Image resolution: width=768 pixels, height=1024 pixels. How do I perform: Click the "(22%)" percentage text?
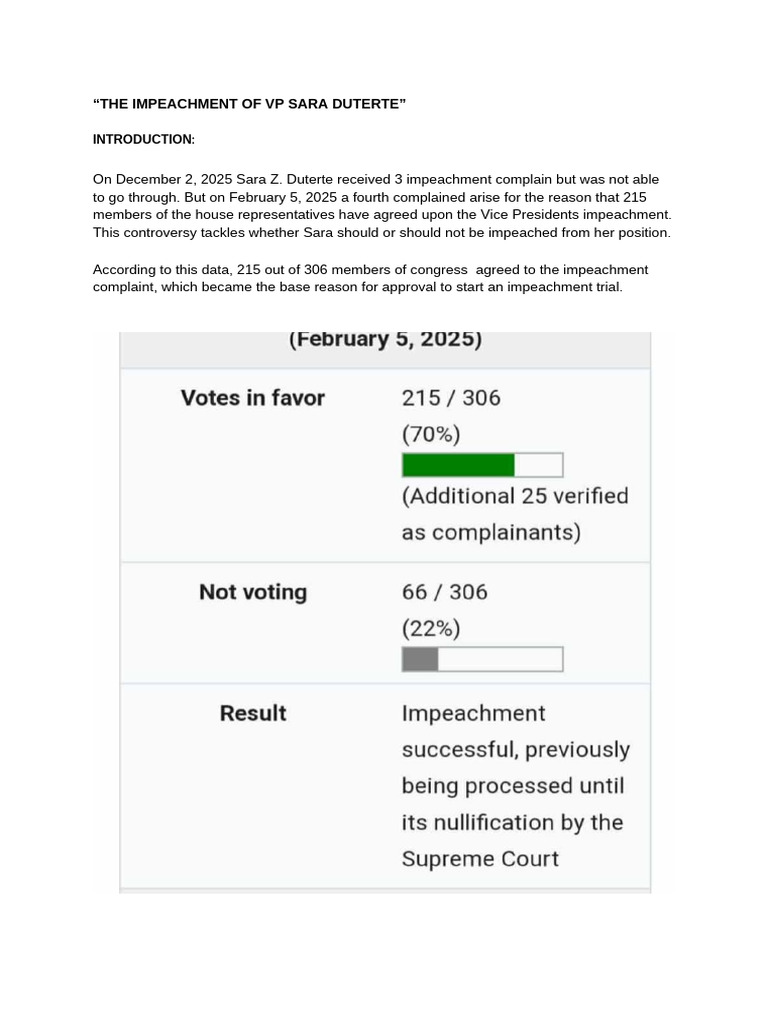click(431, 628)
